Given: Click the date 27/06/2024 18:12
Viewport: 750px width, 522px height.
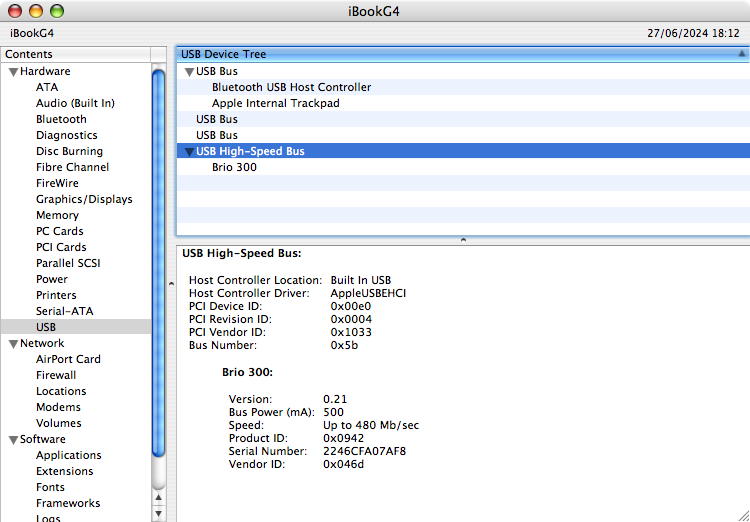Looking at the screenshot, I should pos(693,33).
